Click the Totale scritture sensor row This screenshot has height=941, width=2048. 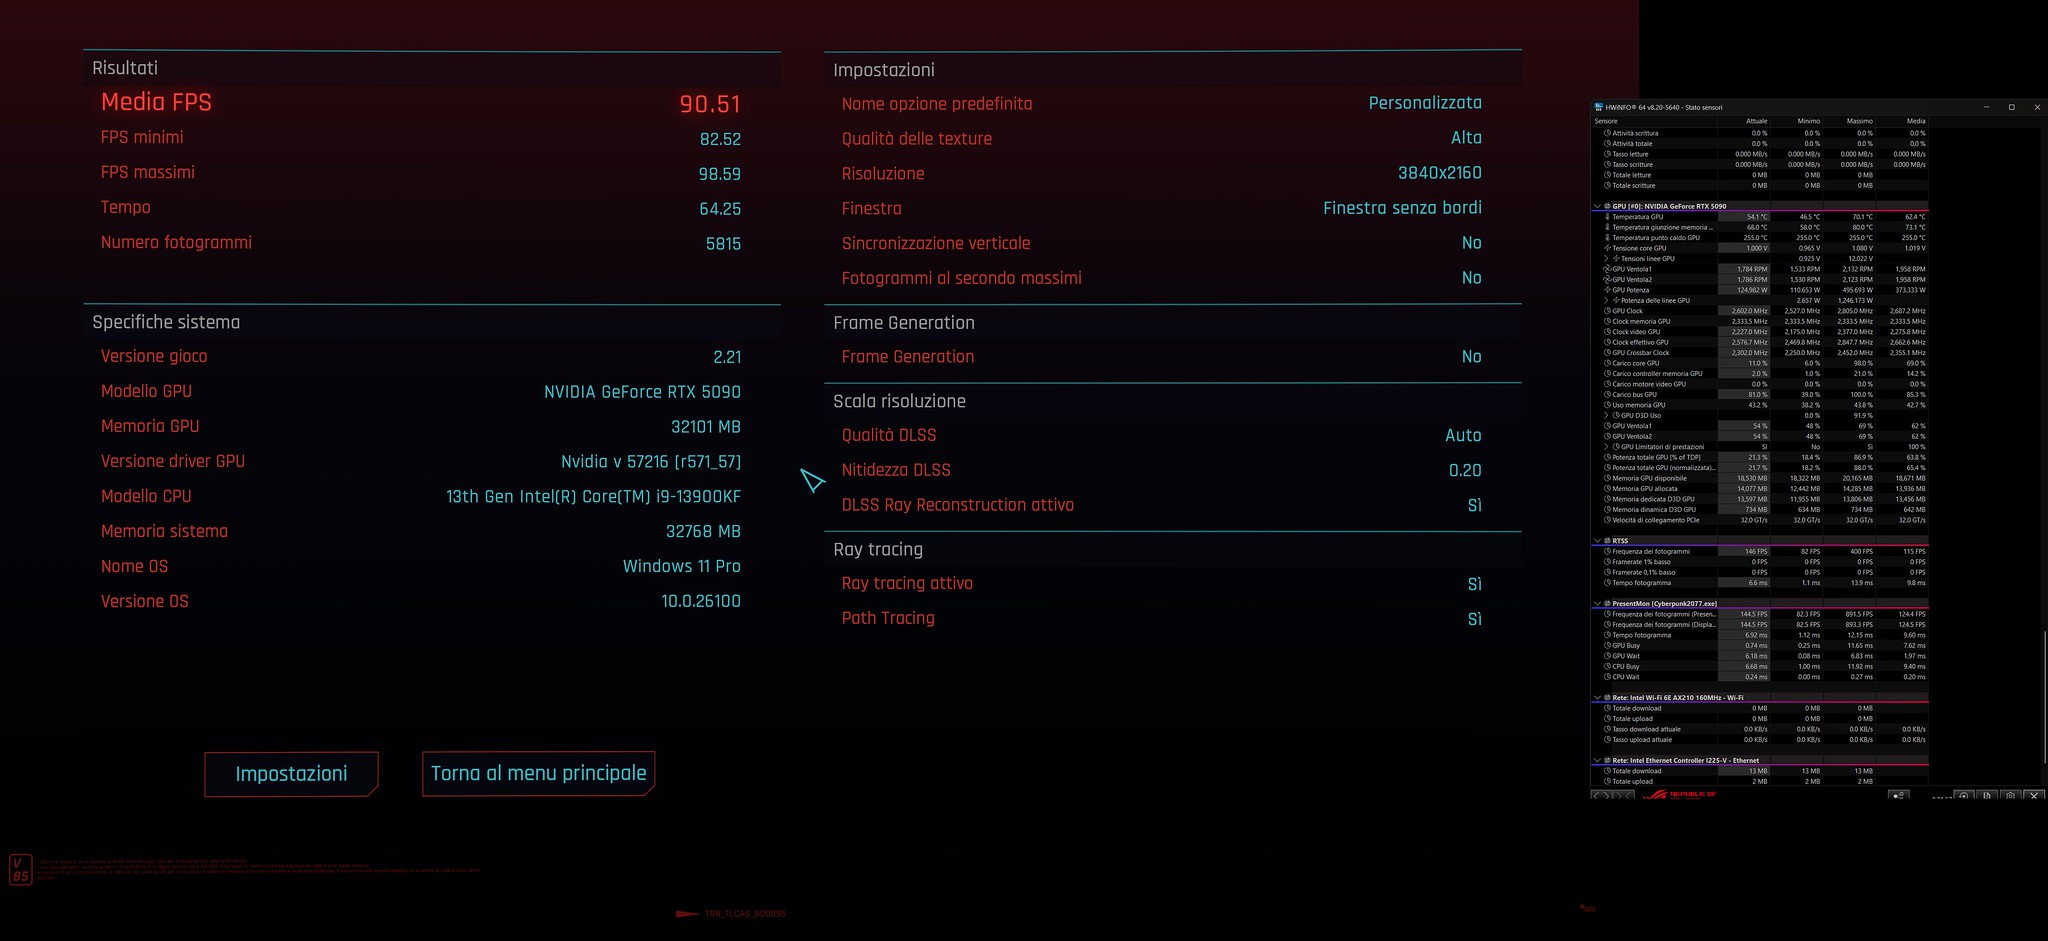1760,186
